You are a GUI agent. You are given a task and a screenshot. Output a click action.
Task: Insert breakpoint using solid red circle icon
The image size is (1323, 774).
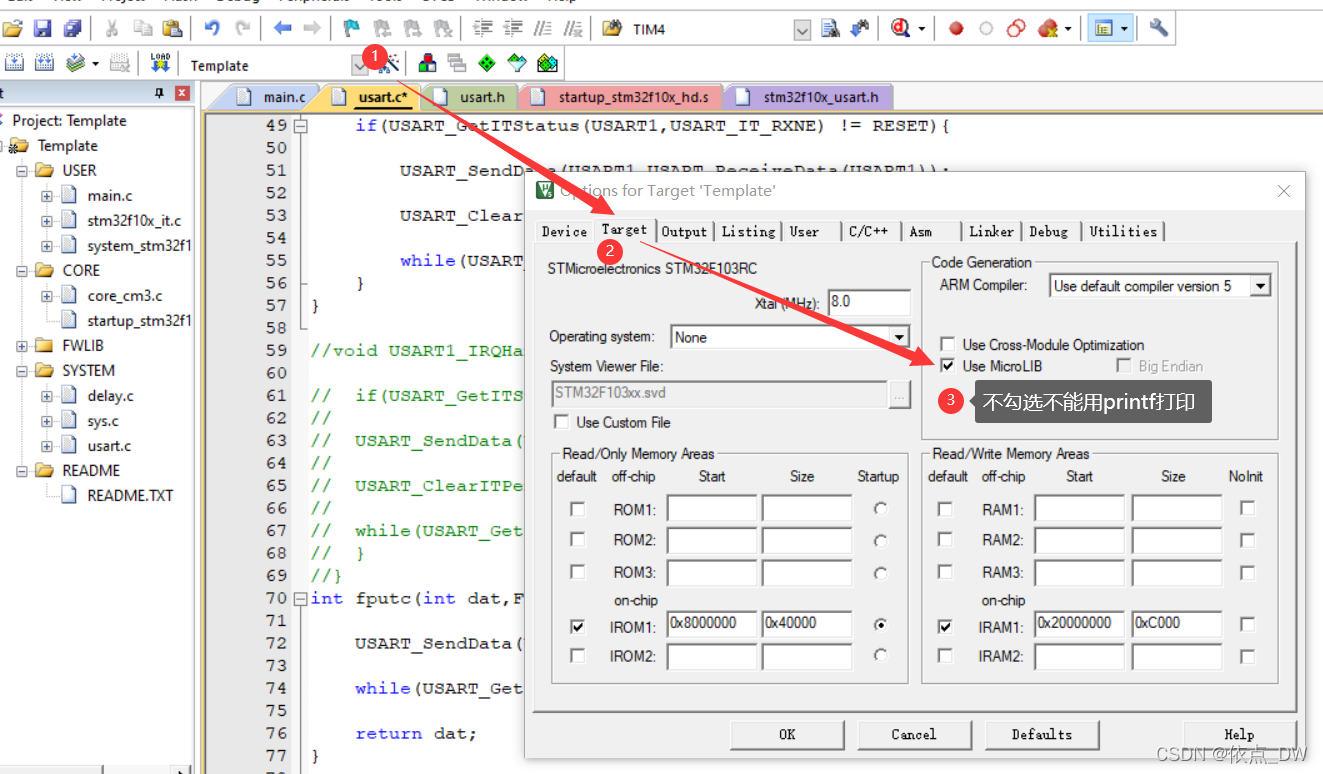coord(956,29)
